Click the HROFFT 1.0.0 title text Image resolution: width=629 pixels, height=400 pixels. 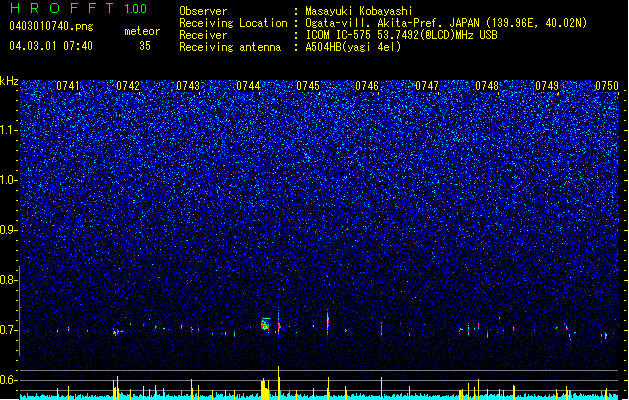(79, 8)
